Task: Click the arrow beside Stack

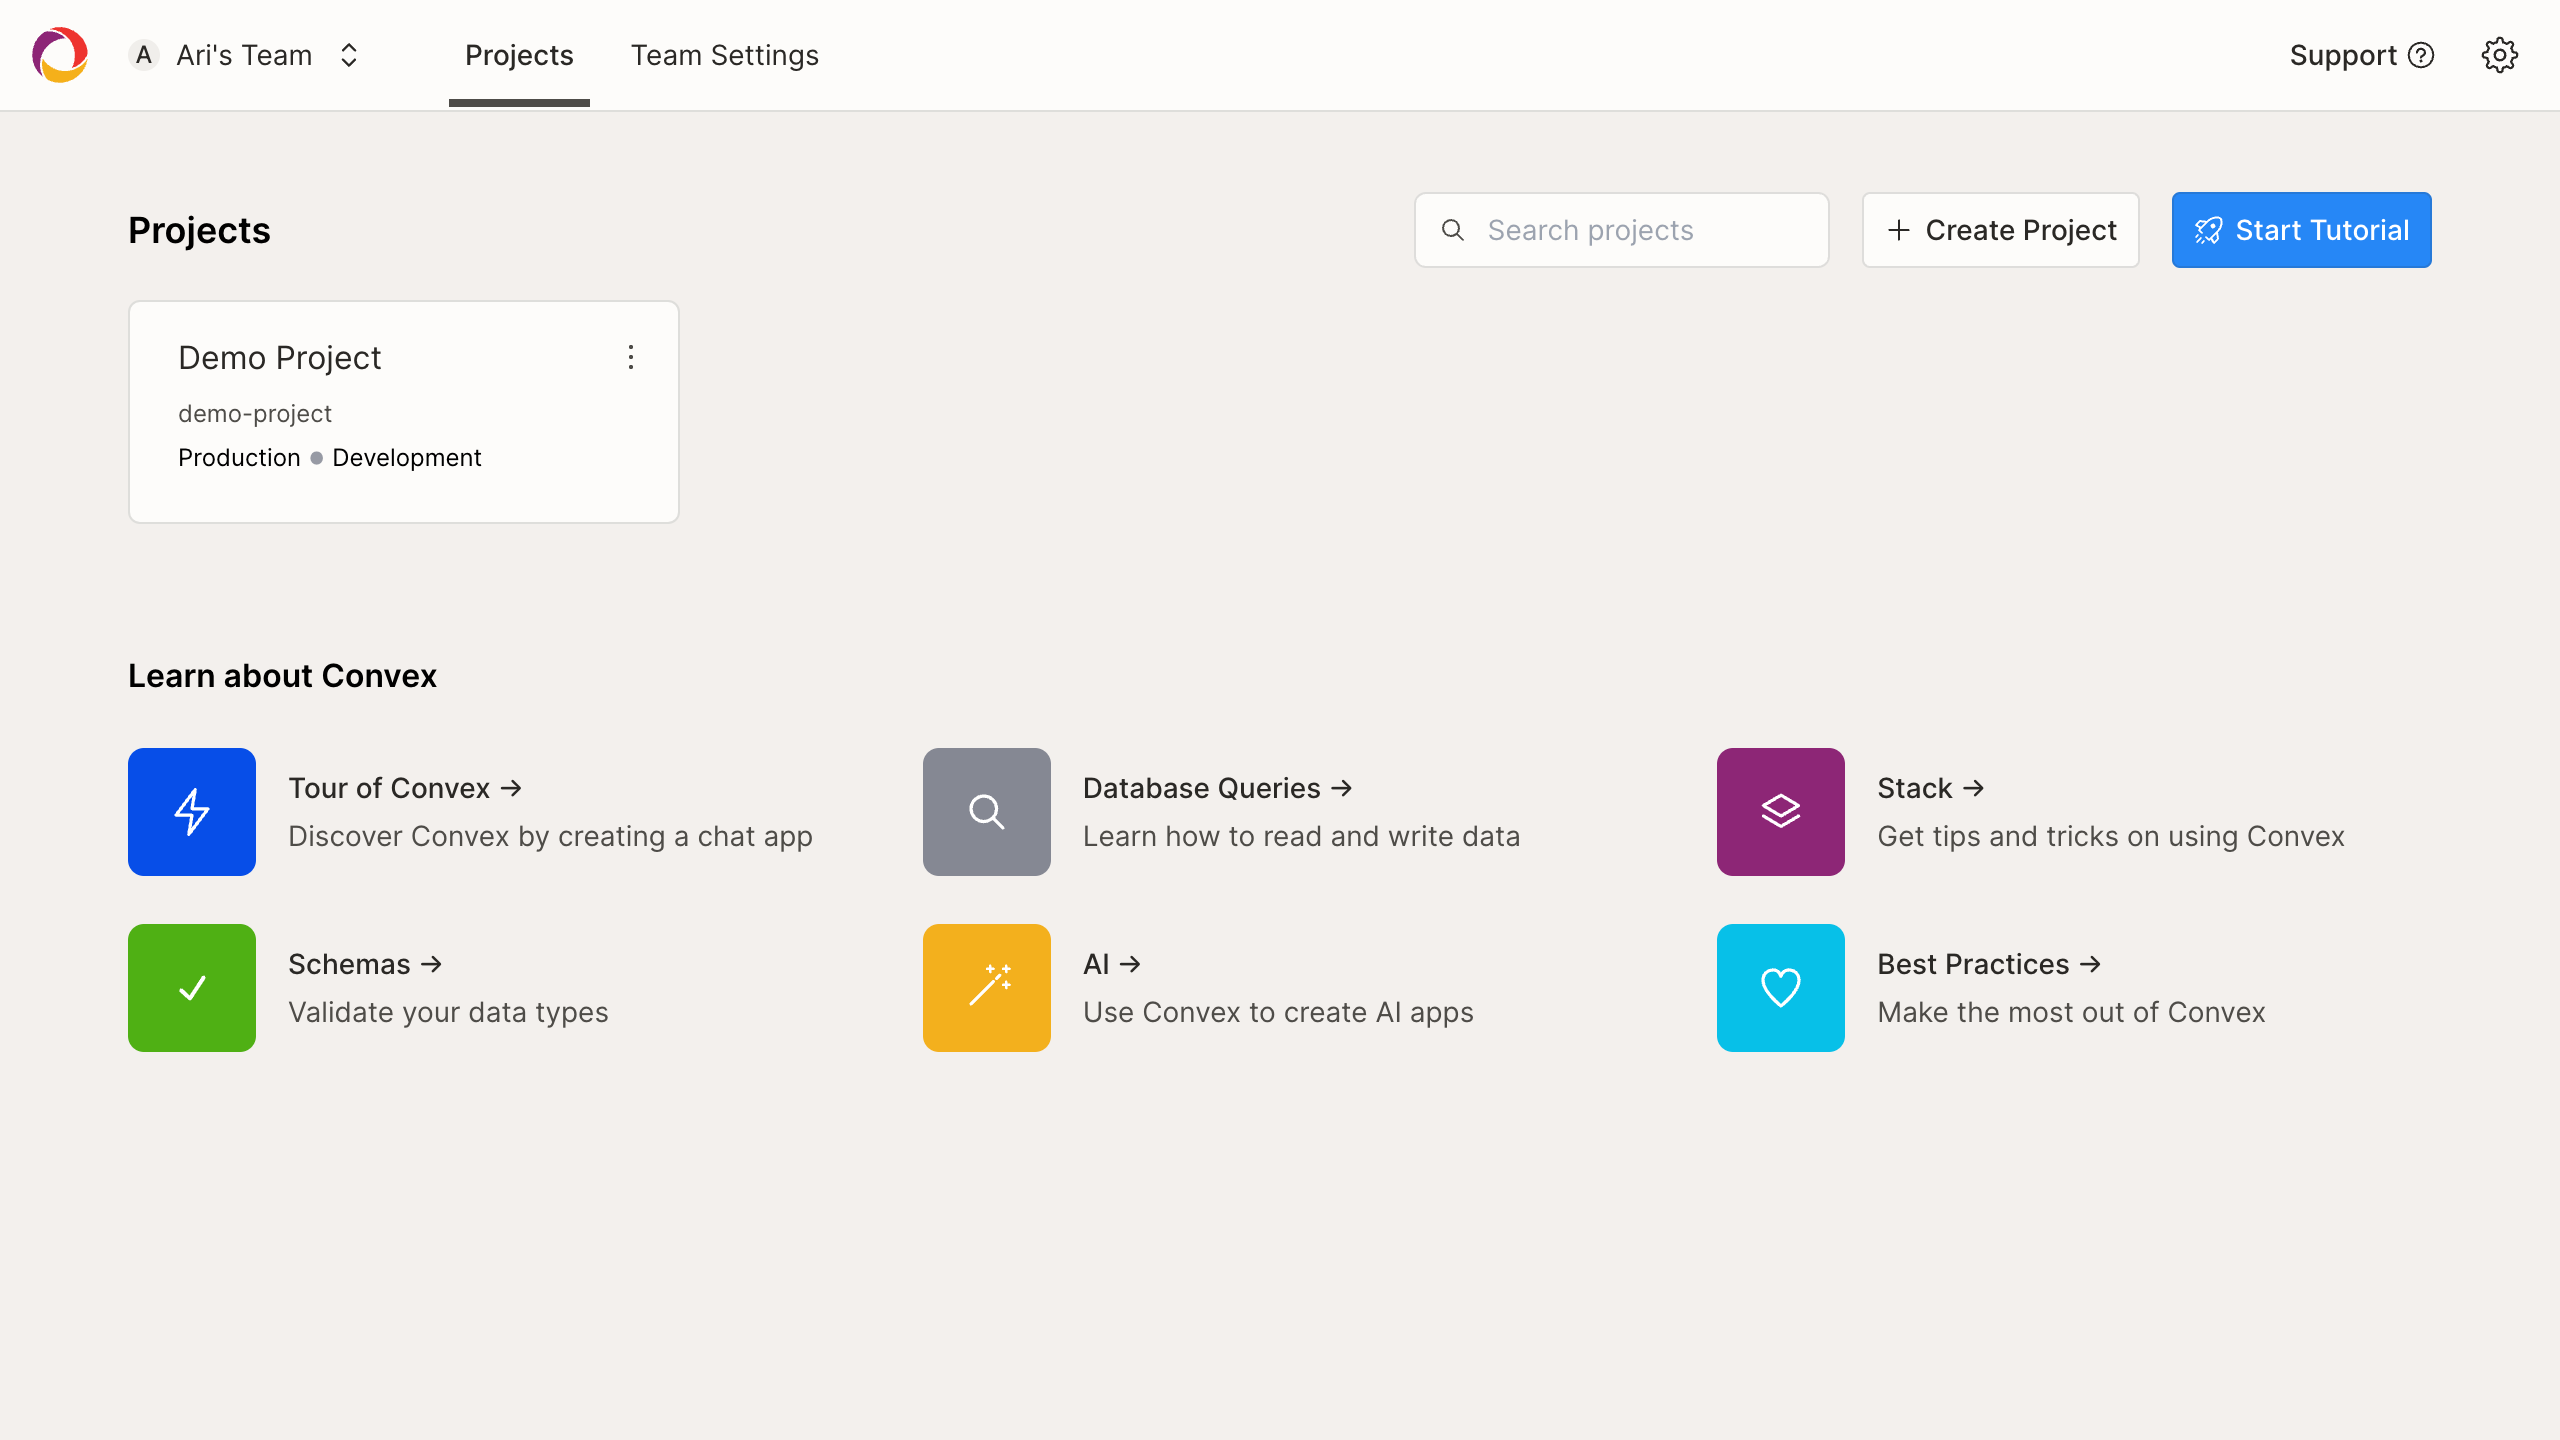Action: (x=1973, y=788)
